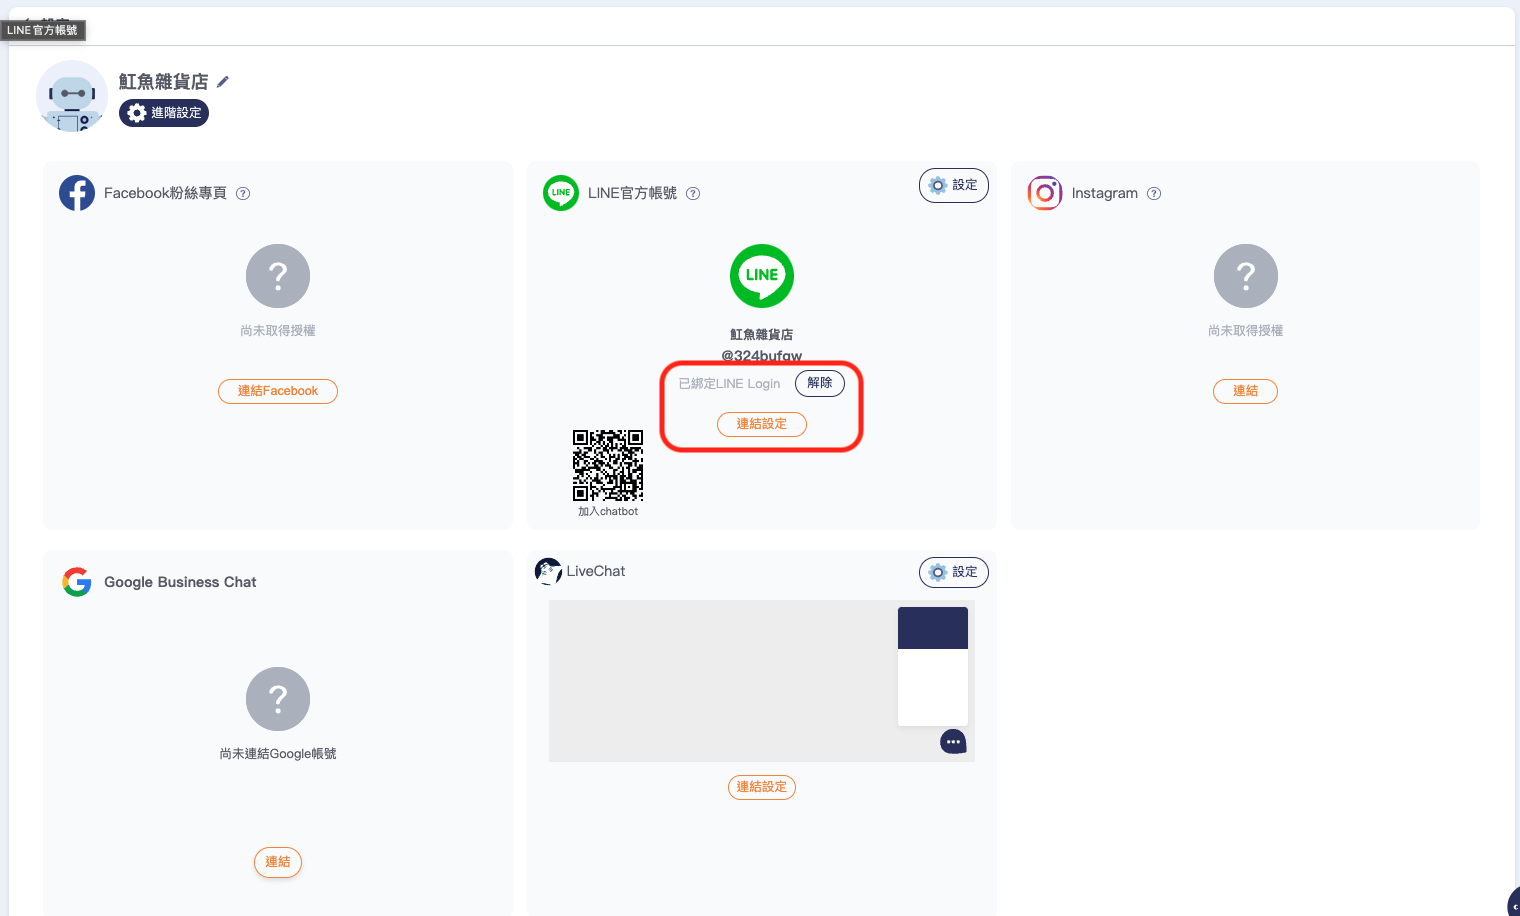
Task: Click the Facebook logo icon
Action: click(77, 193)
